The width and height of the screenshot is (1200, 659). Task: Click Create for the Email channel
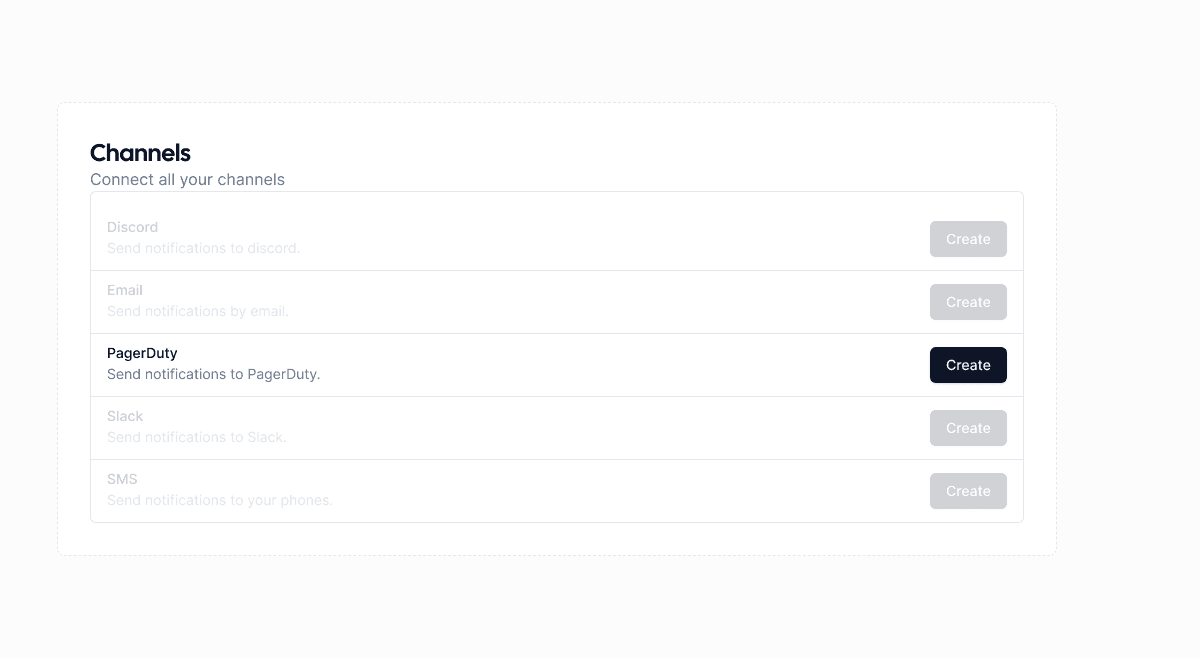click(968, 302)
